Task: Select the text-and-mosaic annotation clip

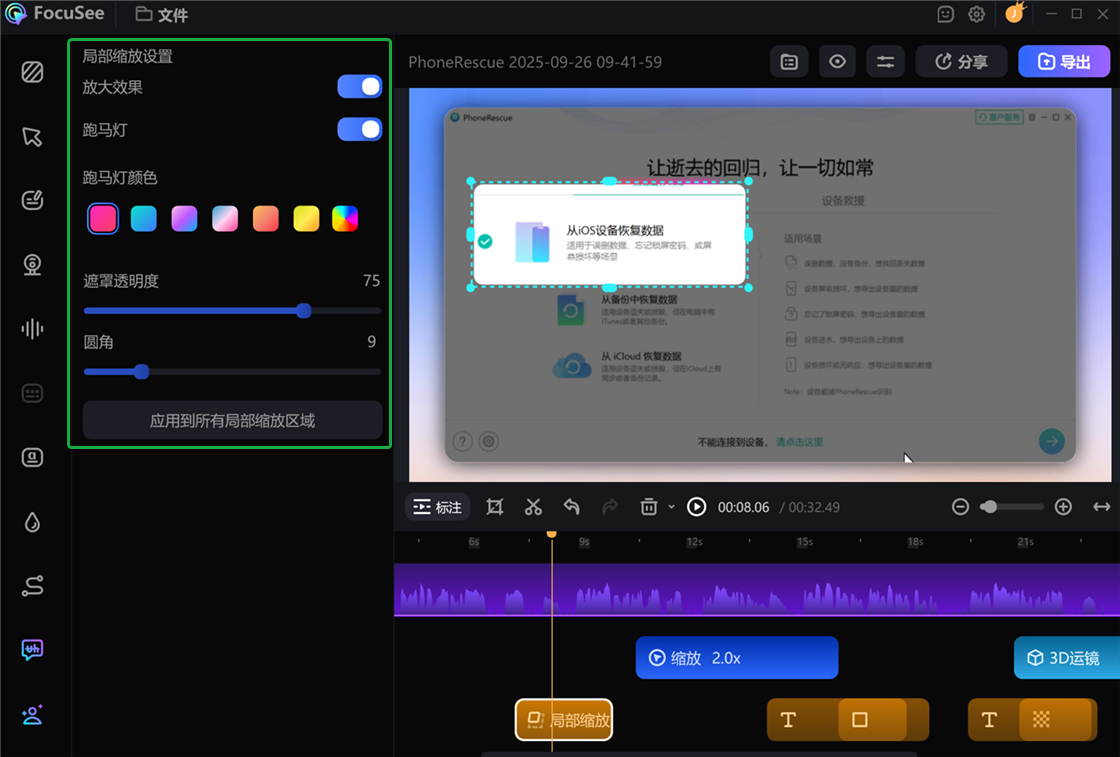Action: click(1033, 720)
